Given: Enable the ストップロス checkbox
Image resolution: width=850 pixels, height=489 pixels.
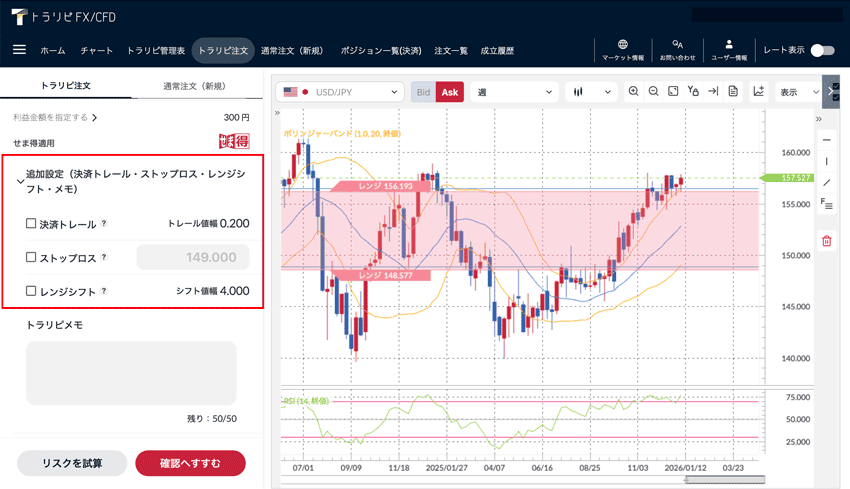Looking at the screenshot, I should point(31,257).
